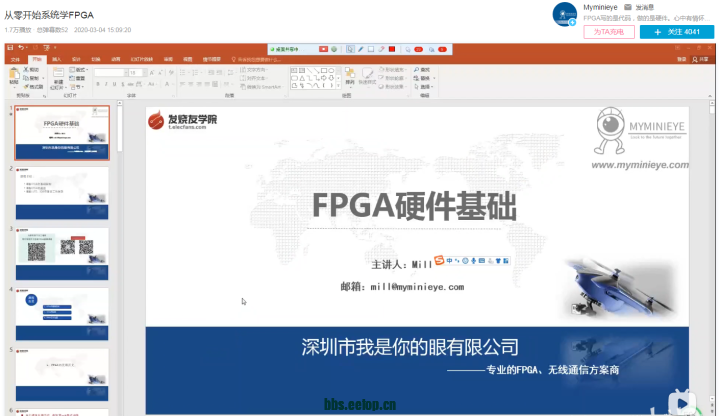Click the eraser tool on recorder toolbar
Viewport: 720px width, 416px height.
(x=381, y=49)
